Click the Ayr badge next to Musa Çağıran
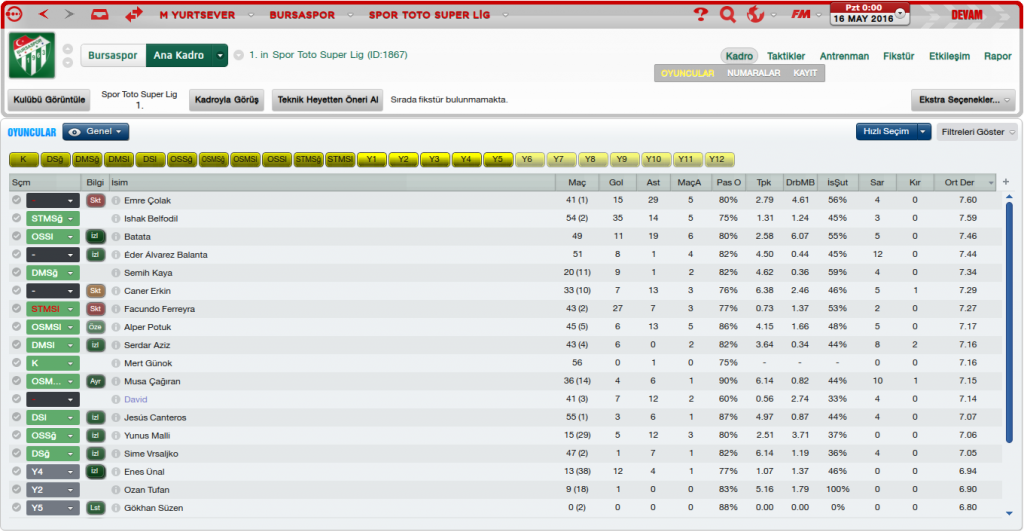 (95, 381)
